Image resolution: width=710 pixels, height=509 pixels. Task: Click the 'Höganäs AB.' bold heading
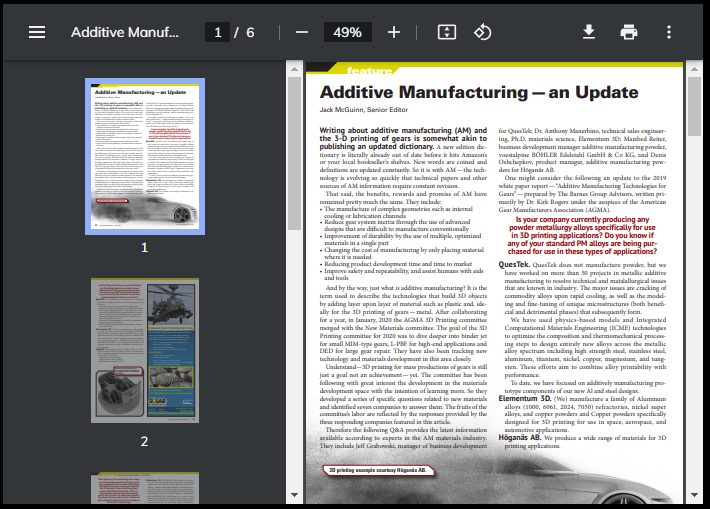click(520, 437)
